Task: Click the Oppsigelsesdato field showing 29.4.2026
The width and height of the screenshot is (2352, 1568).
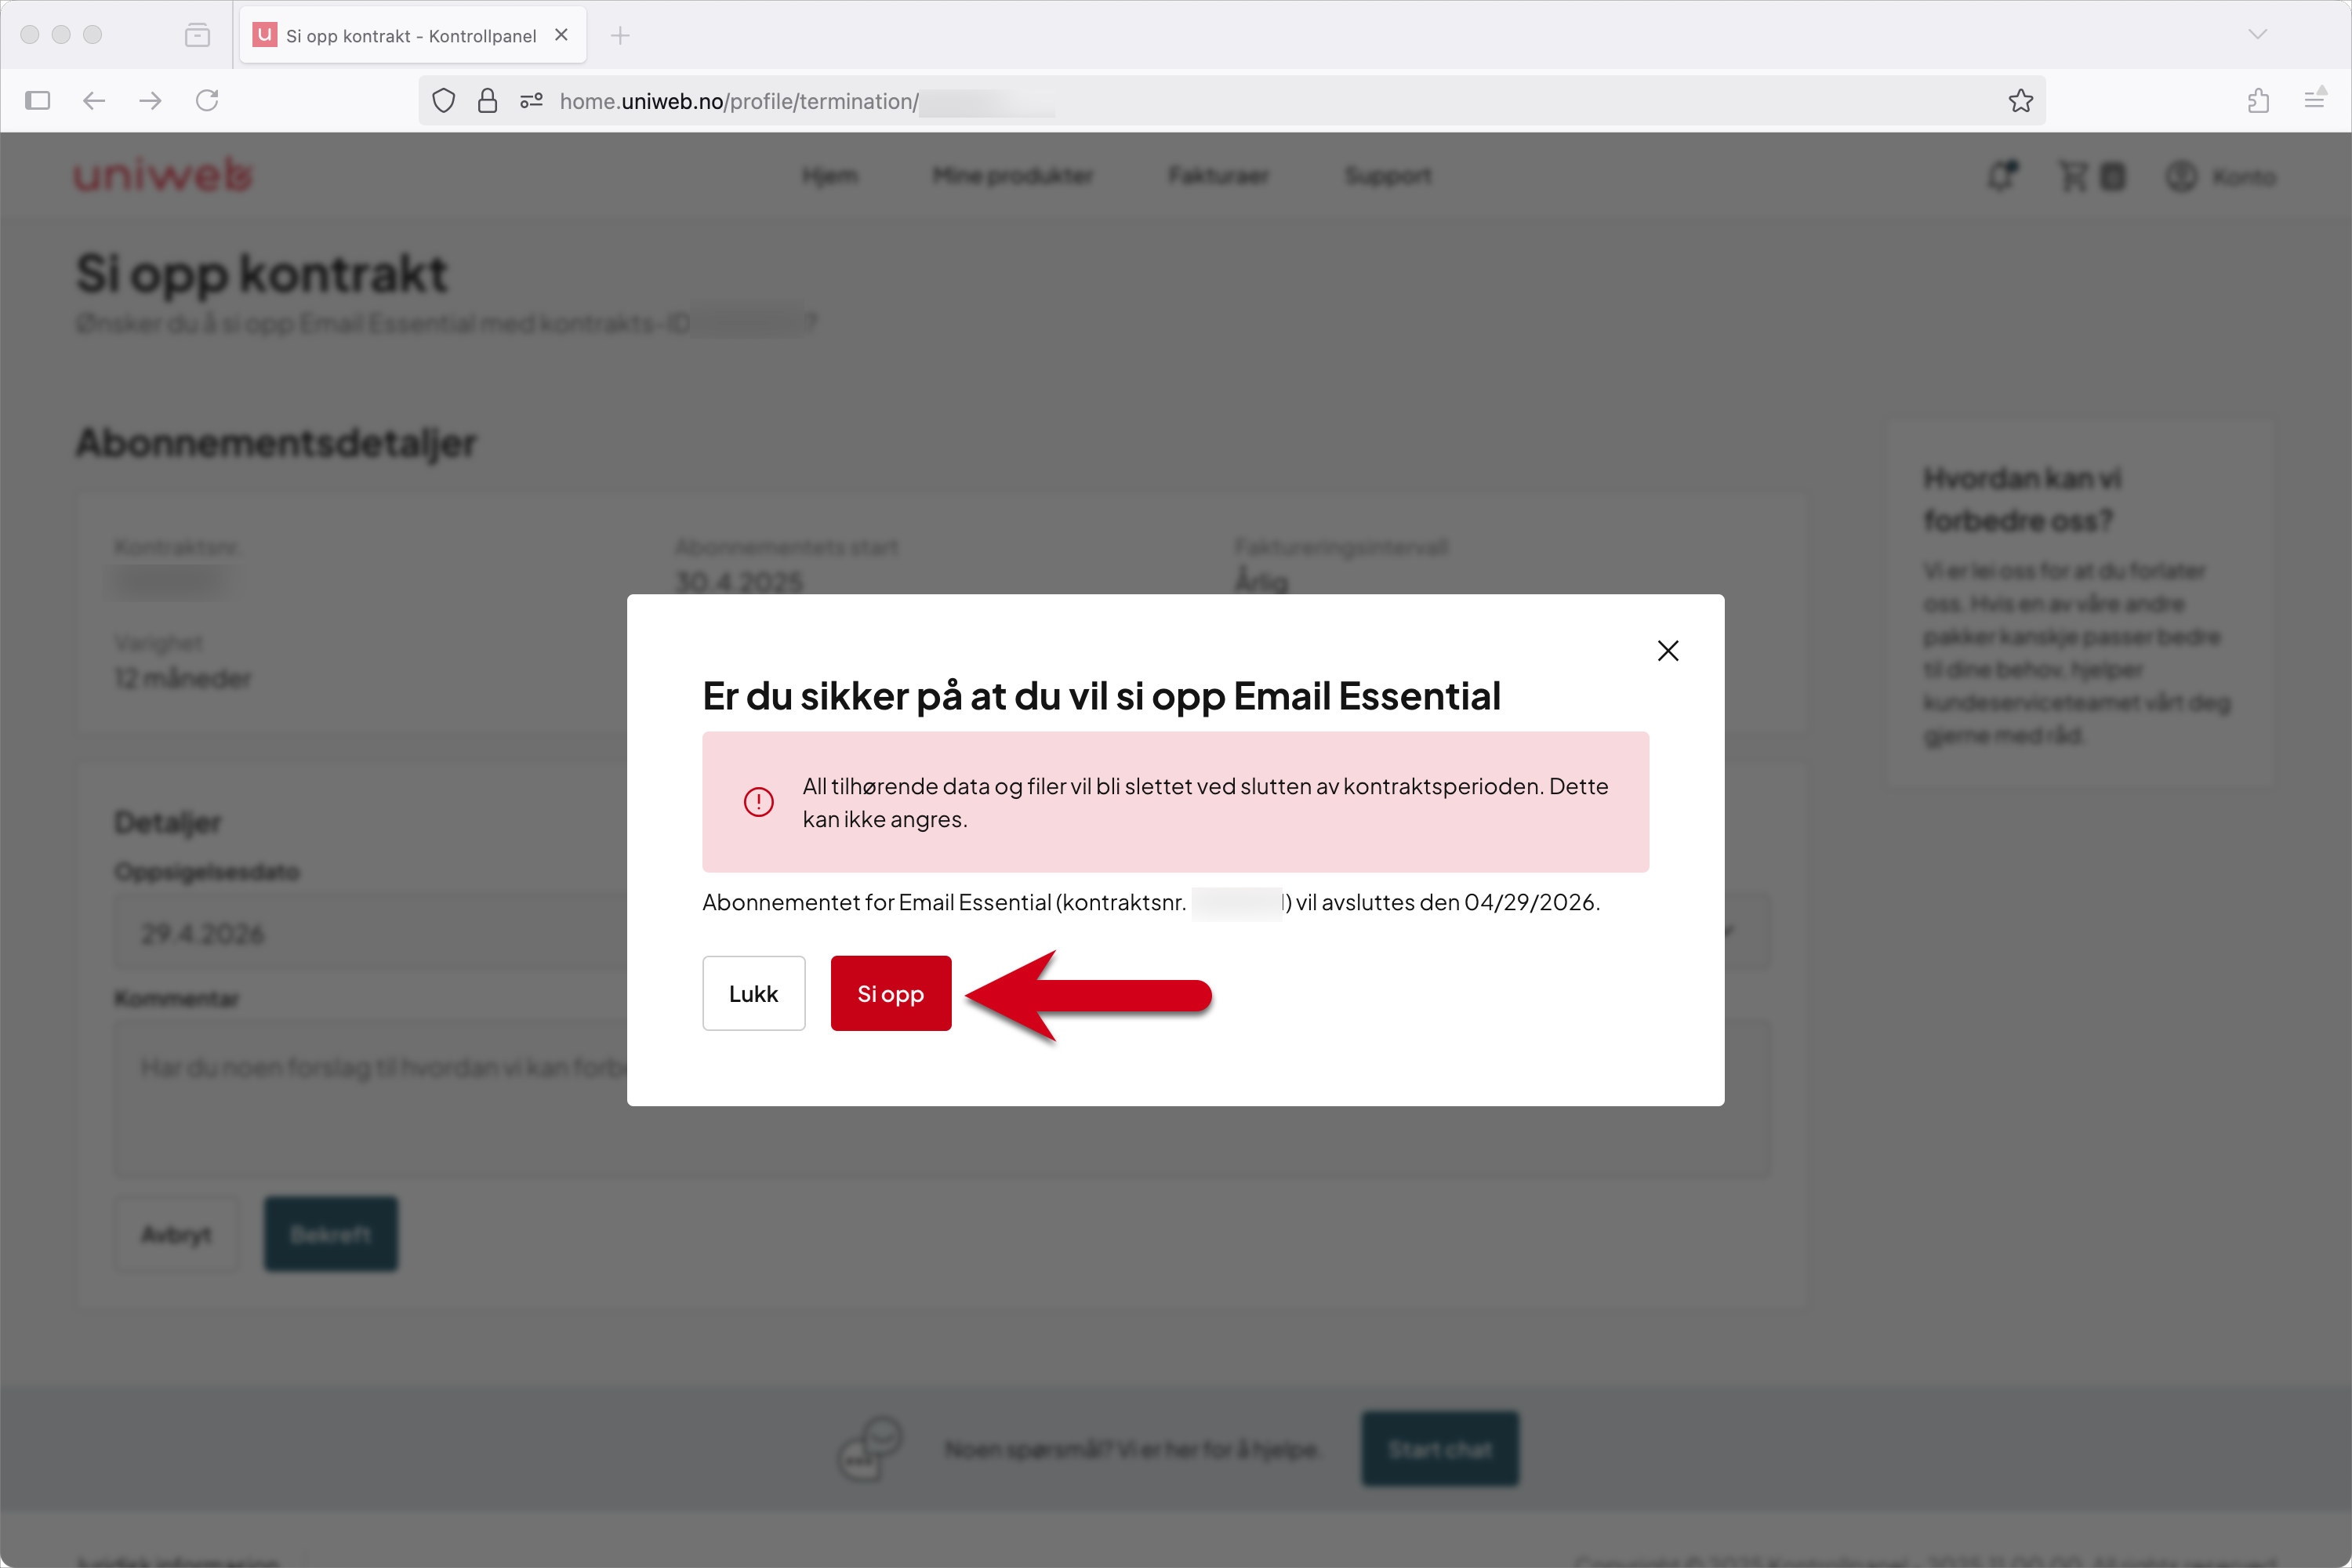Action: tap(941, 932)
